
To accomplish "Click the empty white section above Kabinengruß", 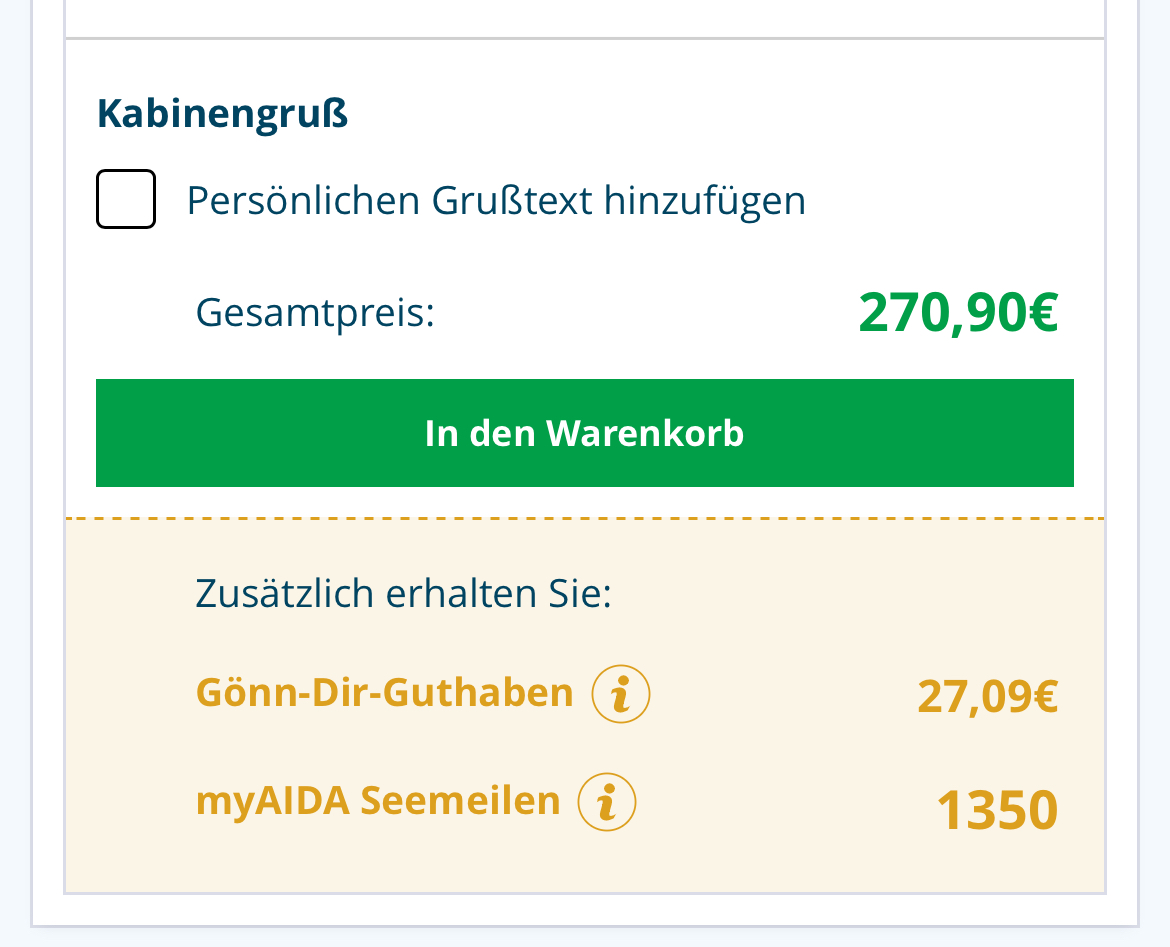I will click(584, 18).
